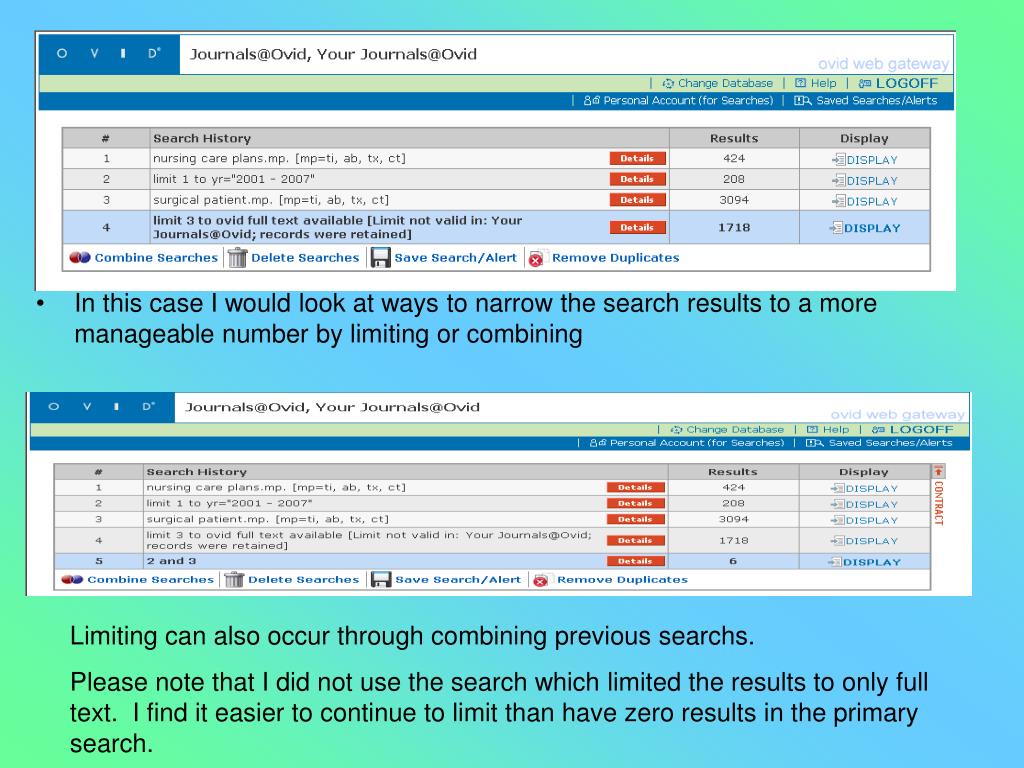Click Combine Searches icon in bottom screenshot
1024x768 pixels.
(x=72, y=579)
